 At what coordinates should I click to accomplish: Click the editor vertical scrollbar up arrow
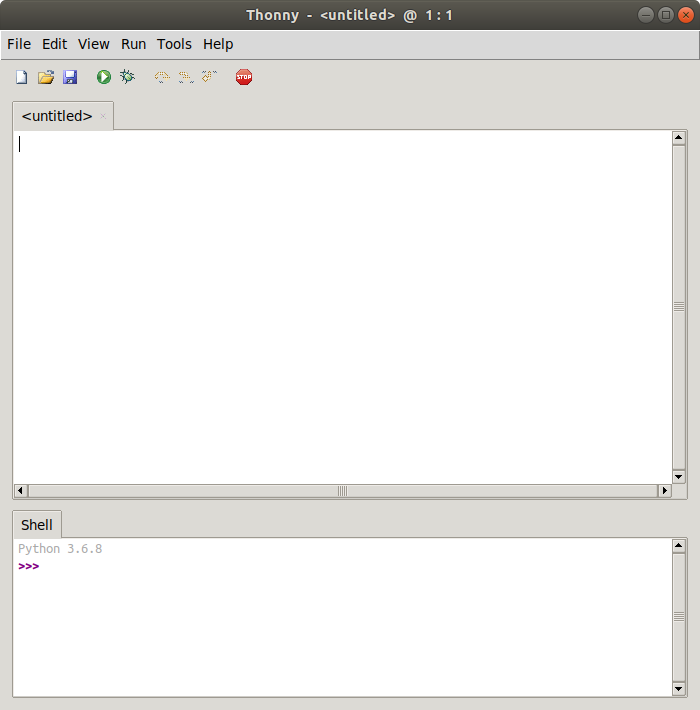click(x=678, y=137)
